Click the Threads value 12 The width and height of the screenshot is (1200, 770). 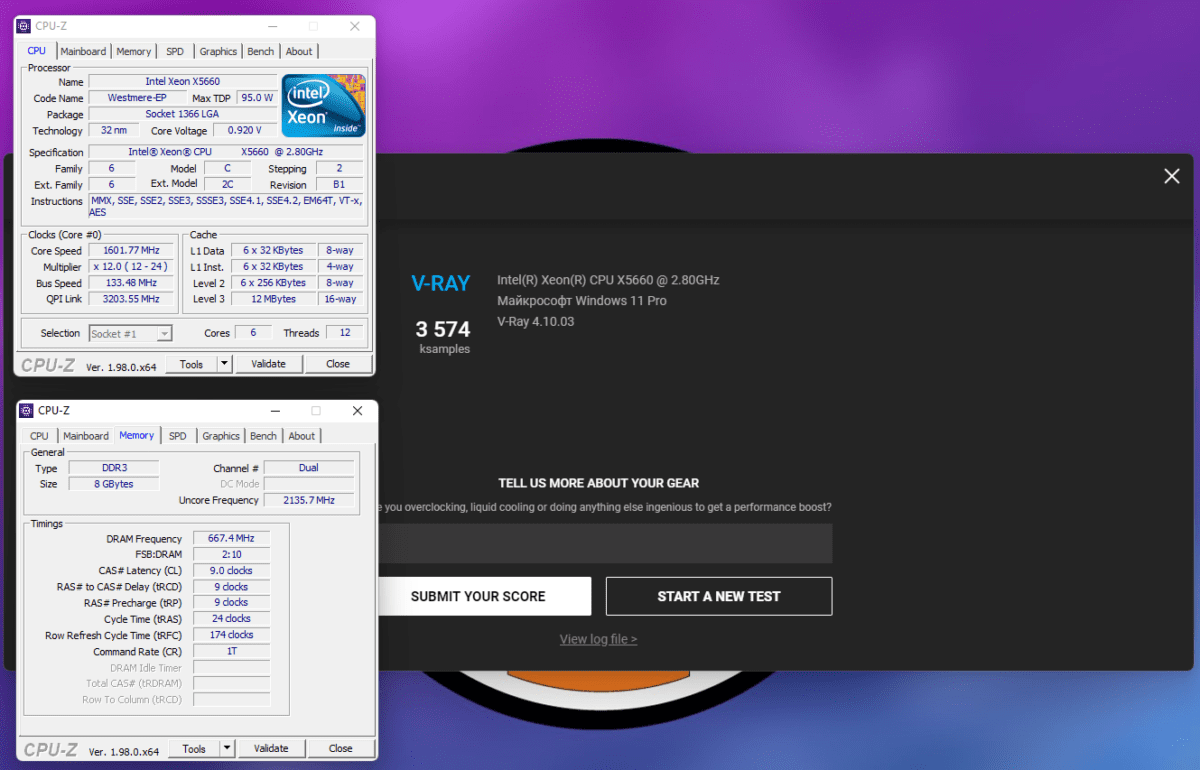coord(345,333)
